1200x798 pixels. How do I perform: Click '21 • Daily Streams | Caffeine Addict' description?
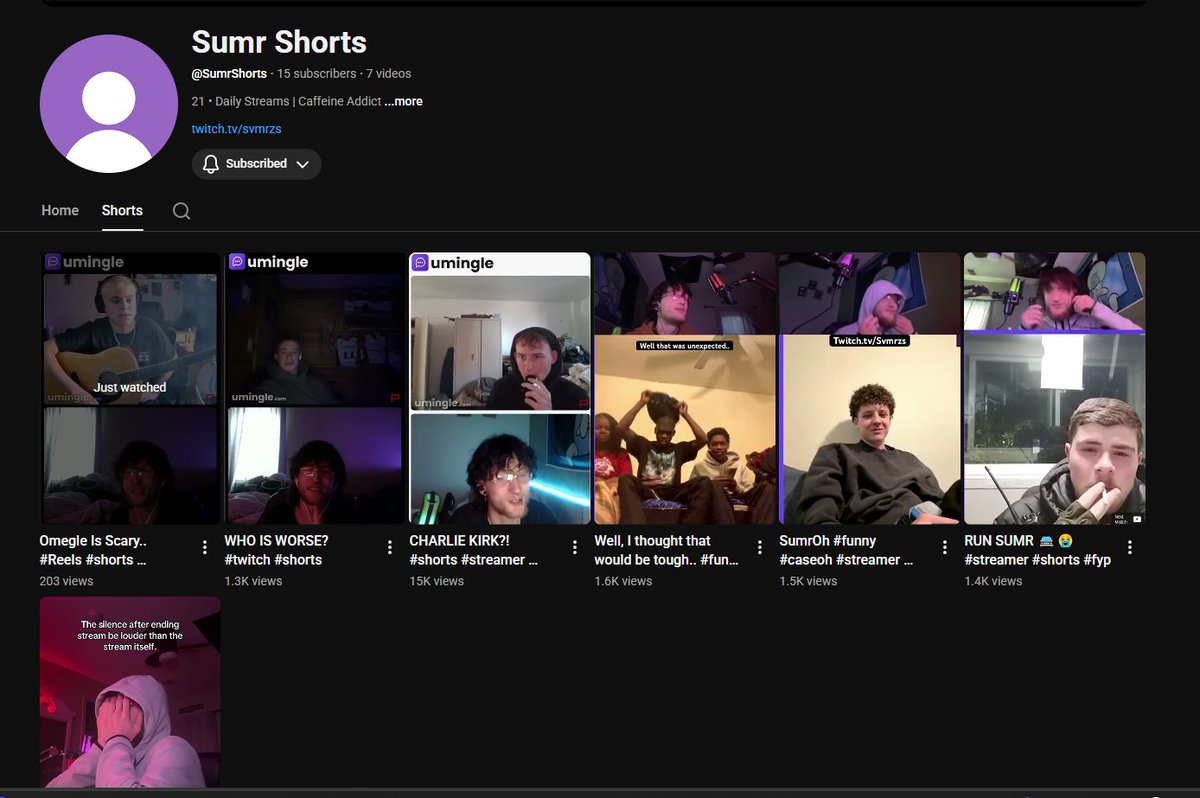[x=287, y=101]
